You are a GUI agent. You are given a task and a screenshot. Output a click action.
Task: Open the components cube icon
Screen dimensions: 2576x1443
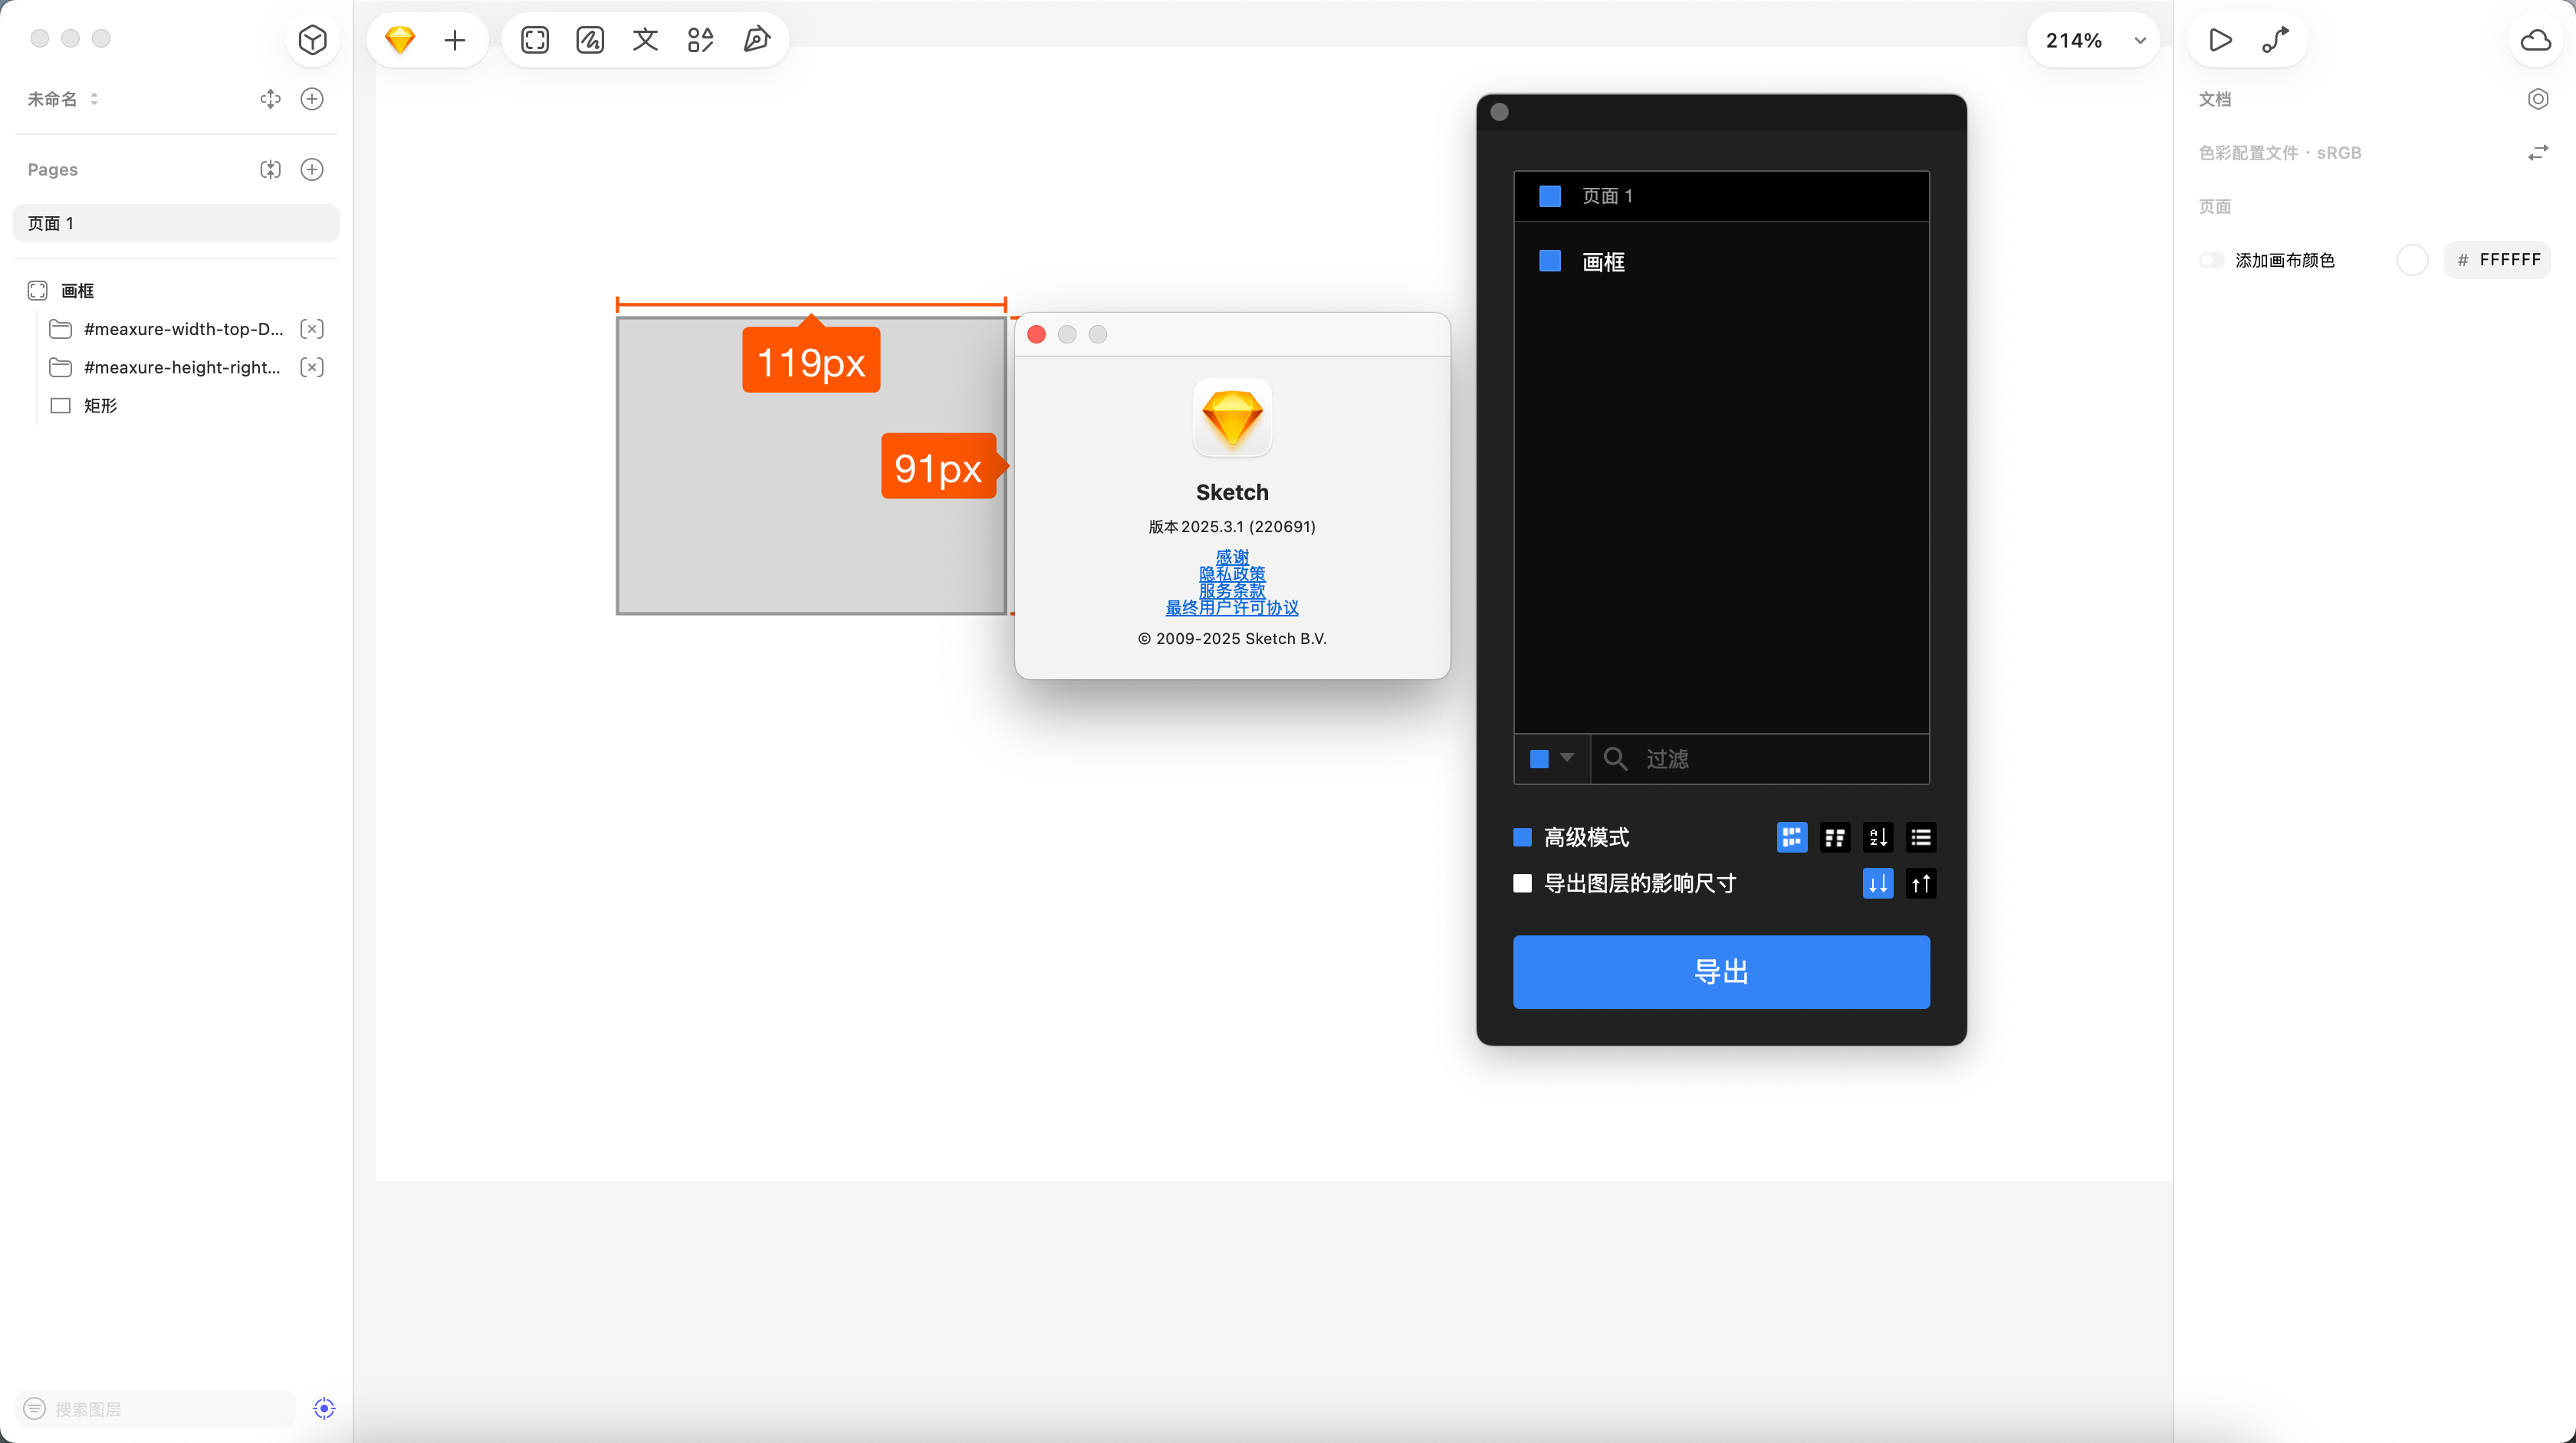312,40
